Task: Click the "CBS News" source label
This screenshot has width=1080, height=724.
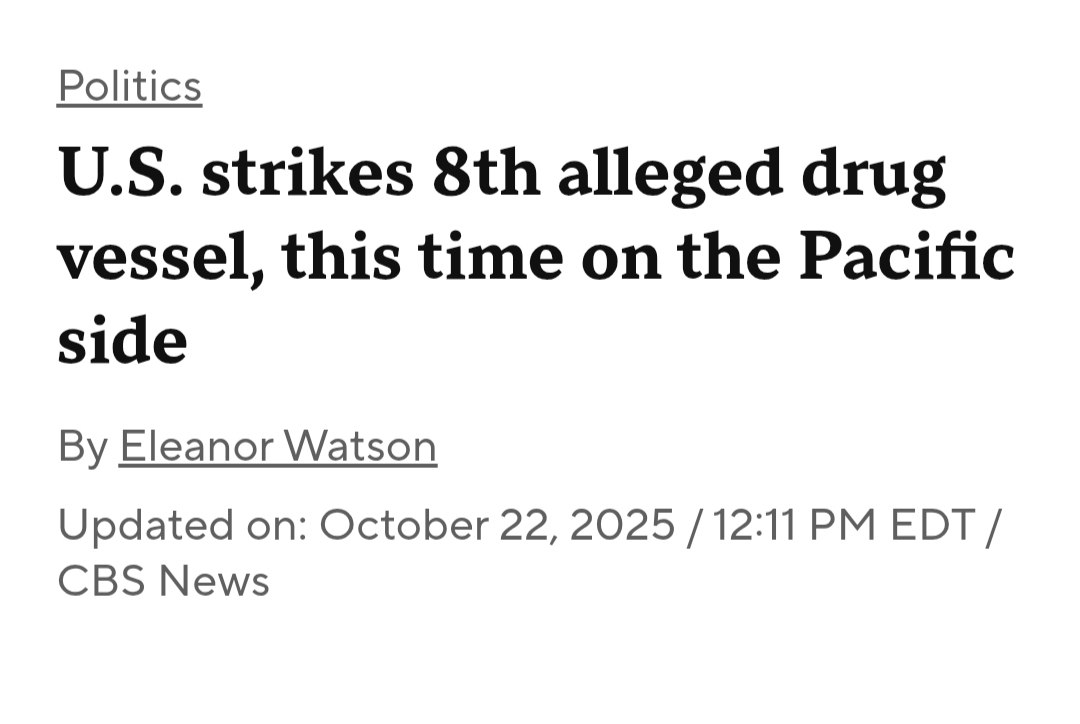Action: [163, 581]
